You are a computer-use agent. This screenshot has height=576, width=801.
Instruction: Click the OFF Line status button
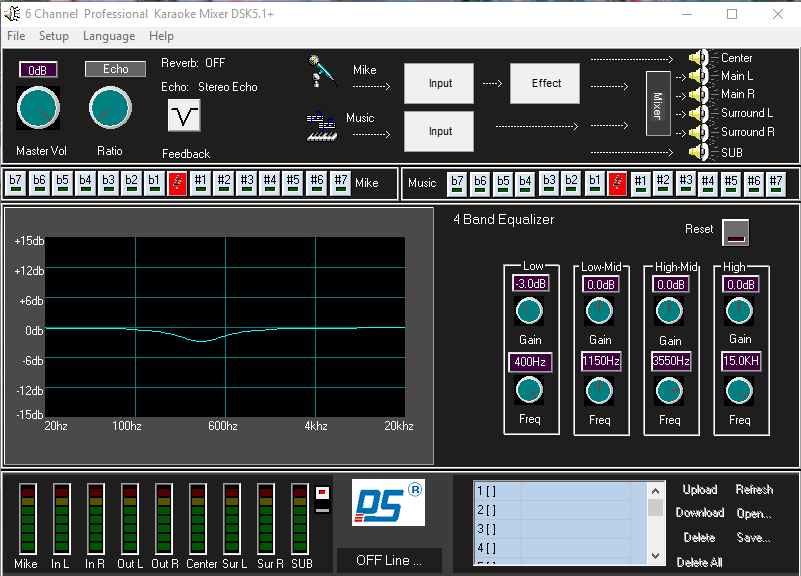click(x=389, y=561)
